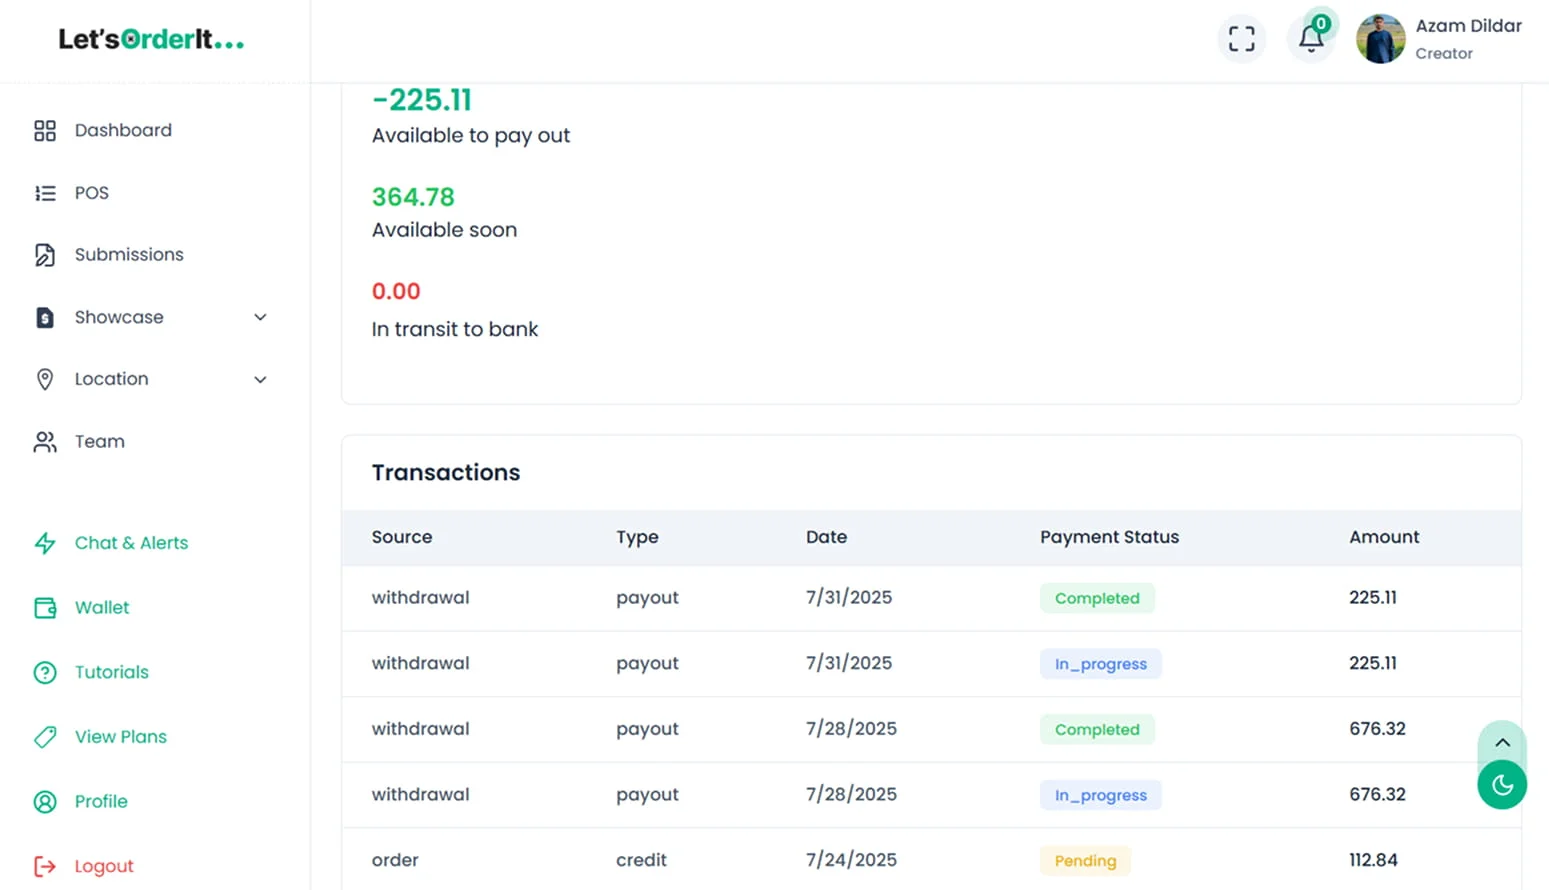Click the Dashboard grid icon
The width and height of the screenshot is (1549, 890).
(x=45, y=131)
